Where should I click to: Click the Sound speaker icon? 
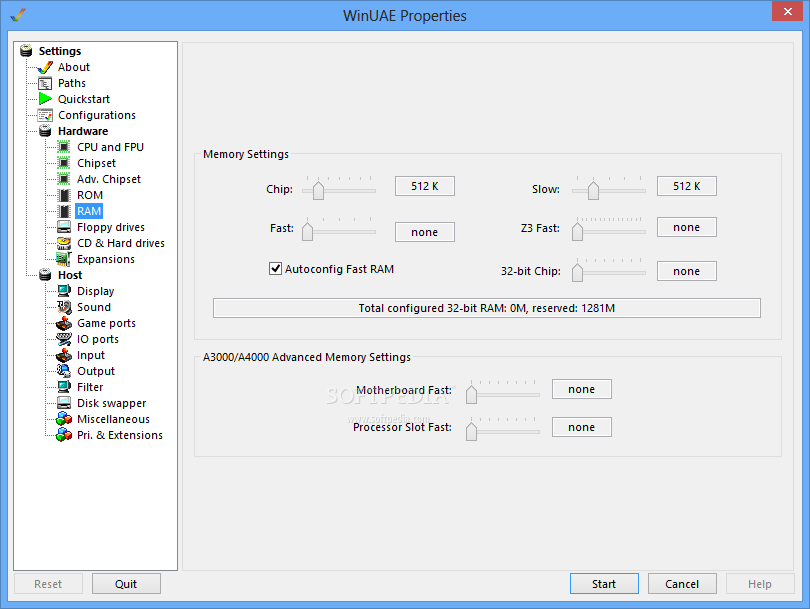tap(64, 307)
